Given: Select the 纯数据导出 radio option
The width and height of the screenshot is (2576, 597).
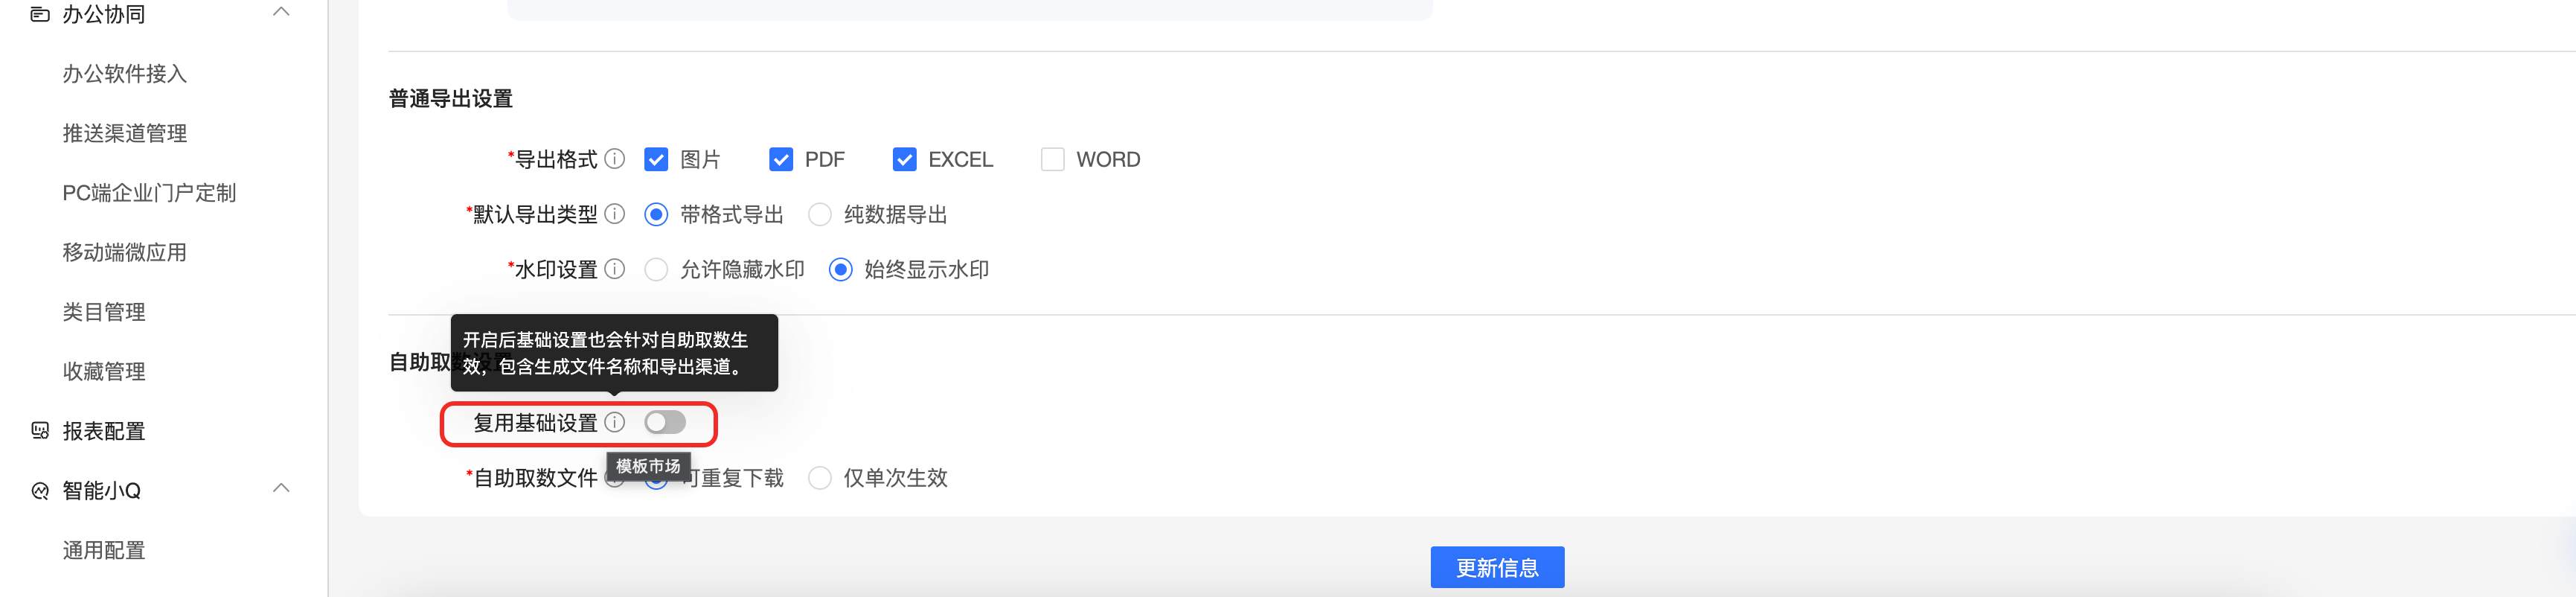Looking at the screenshot, I should [820, 215].
